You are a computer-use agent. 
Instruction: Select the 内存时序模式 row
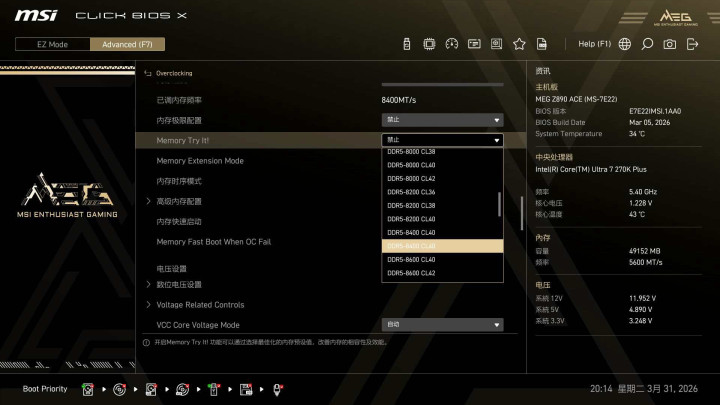(x=331, y=181)
